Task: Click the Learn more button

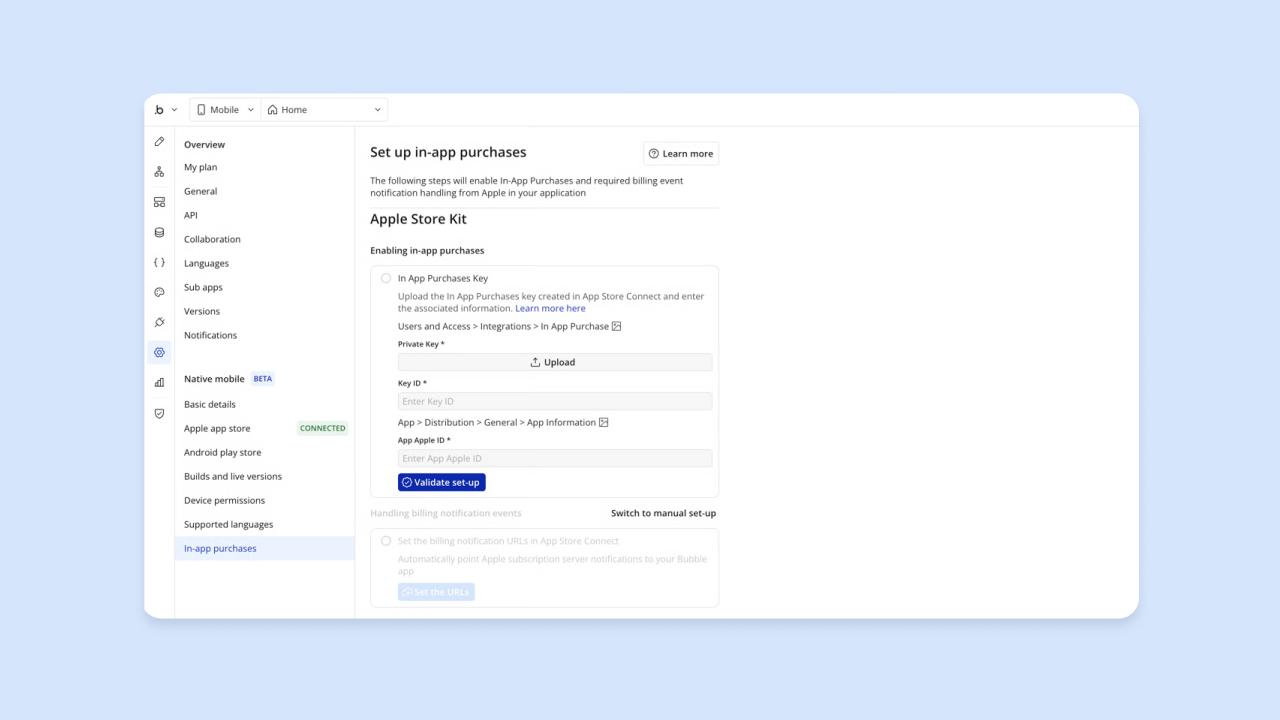Action: click(681, 153)
